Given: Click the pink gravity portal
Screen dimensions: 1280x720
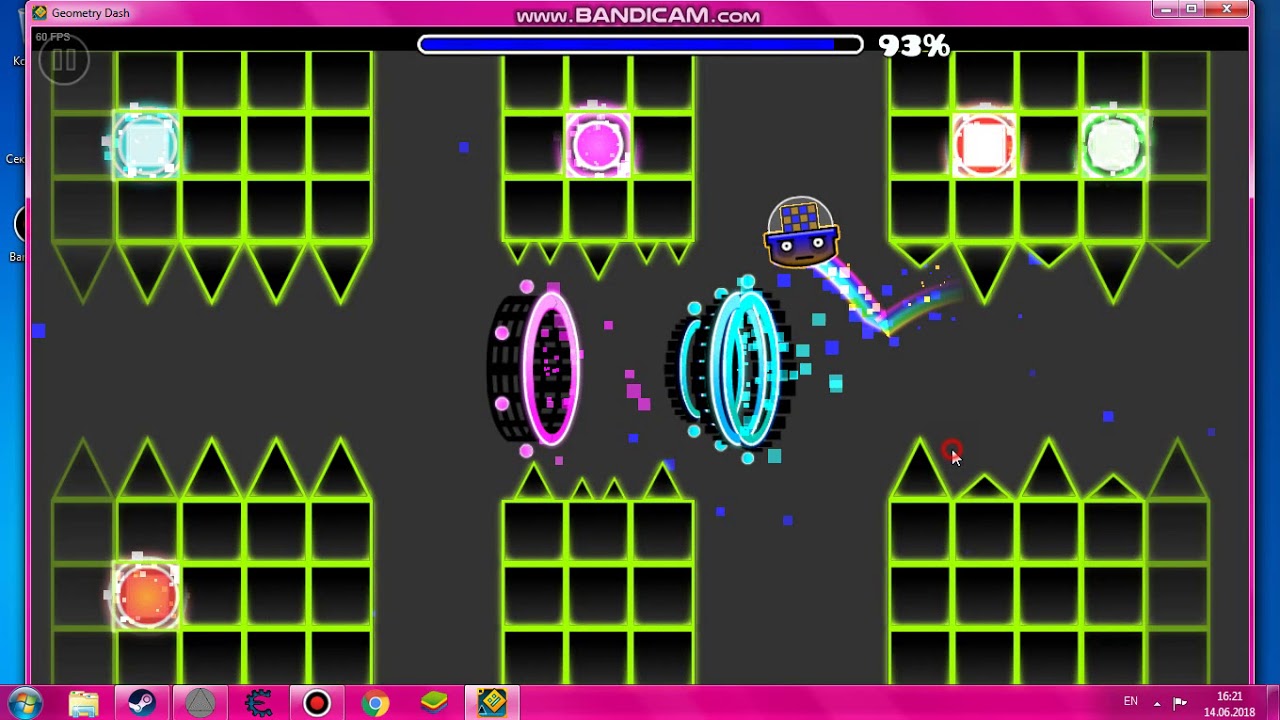Looking at the screenshot, I should click(x=535, y=367).
